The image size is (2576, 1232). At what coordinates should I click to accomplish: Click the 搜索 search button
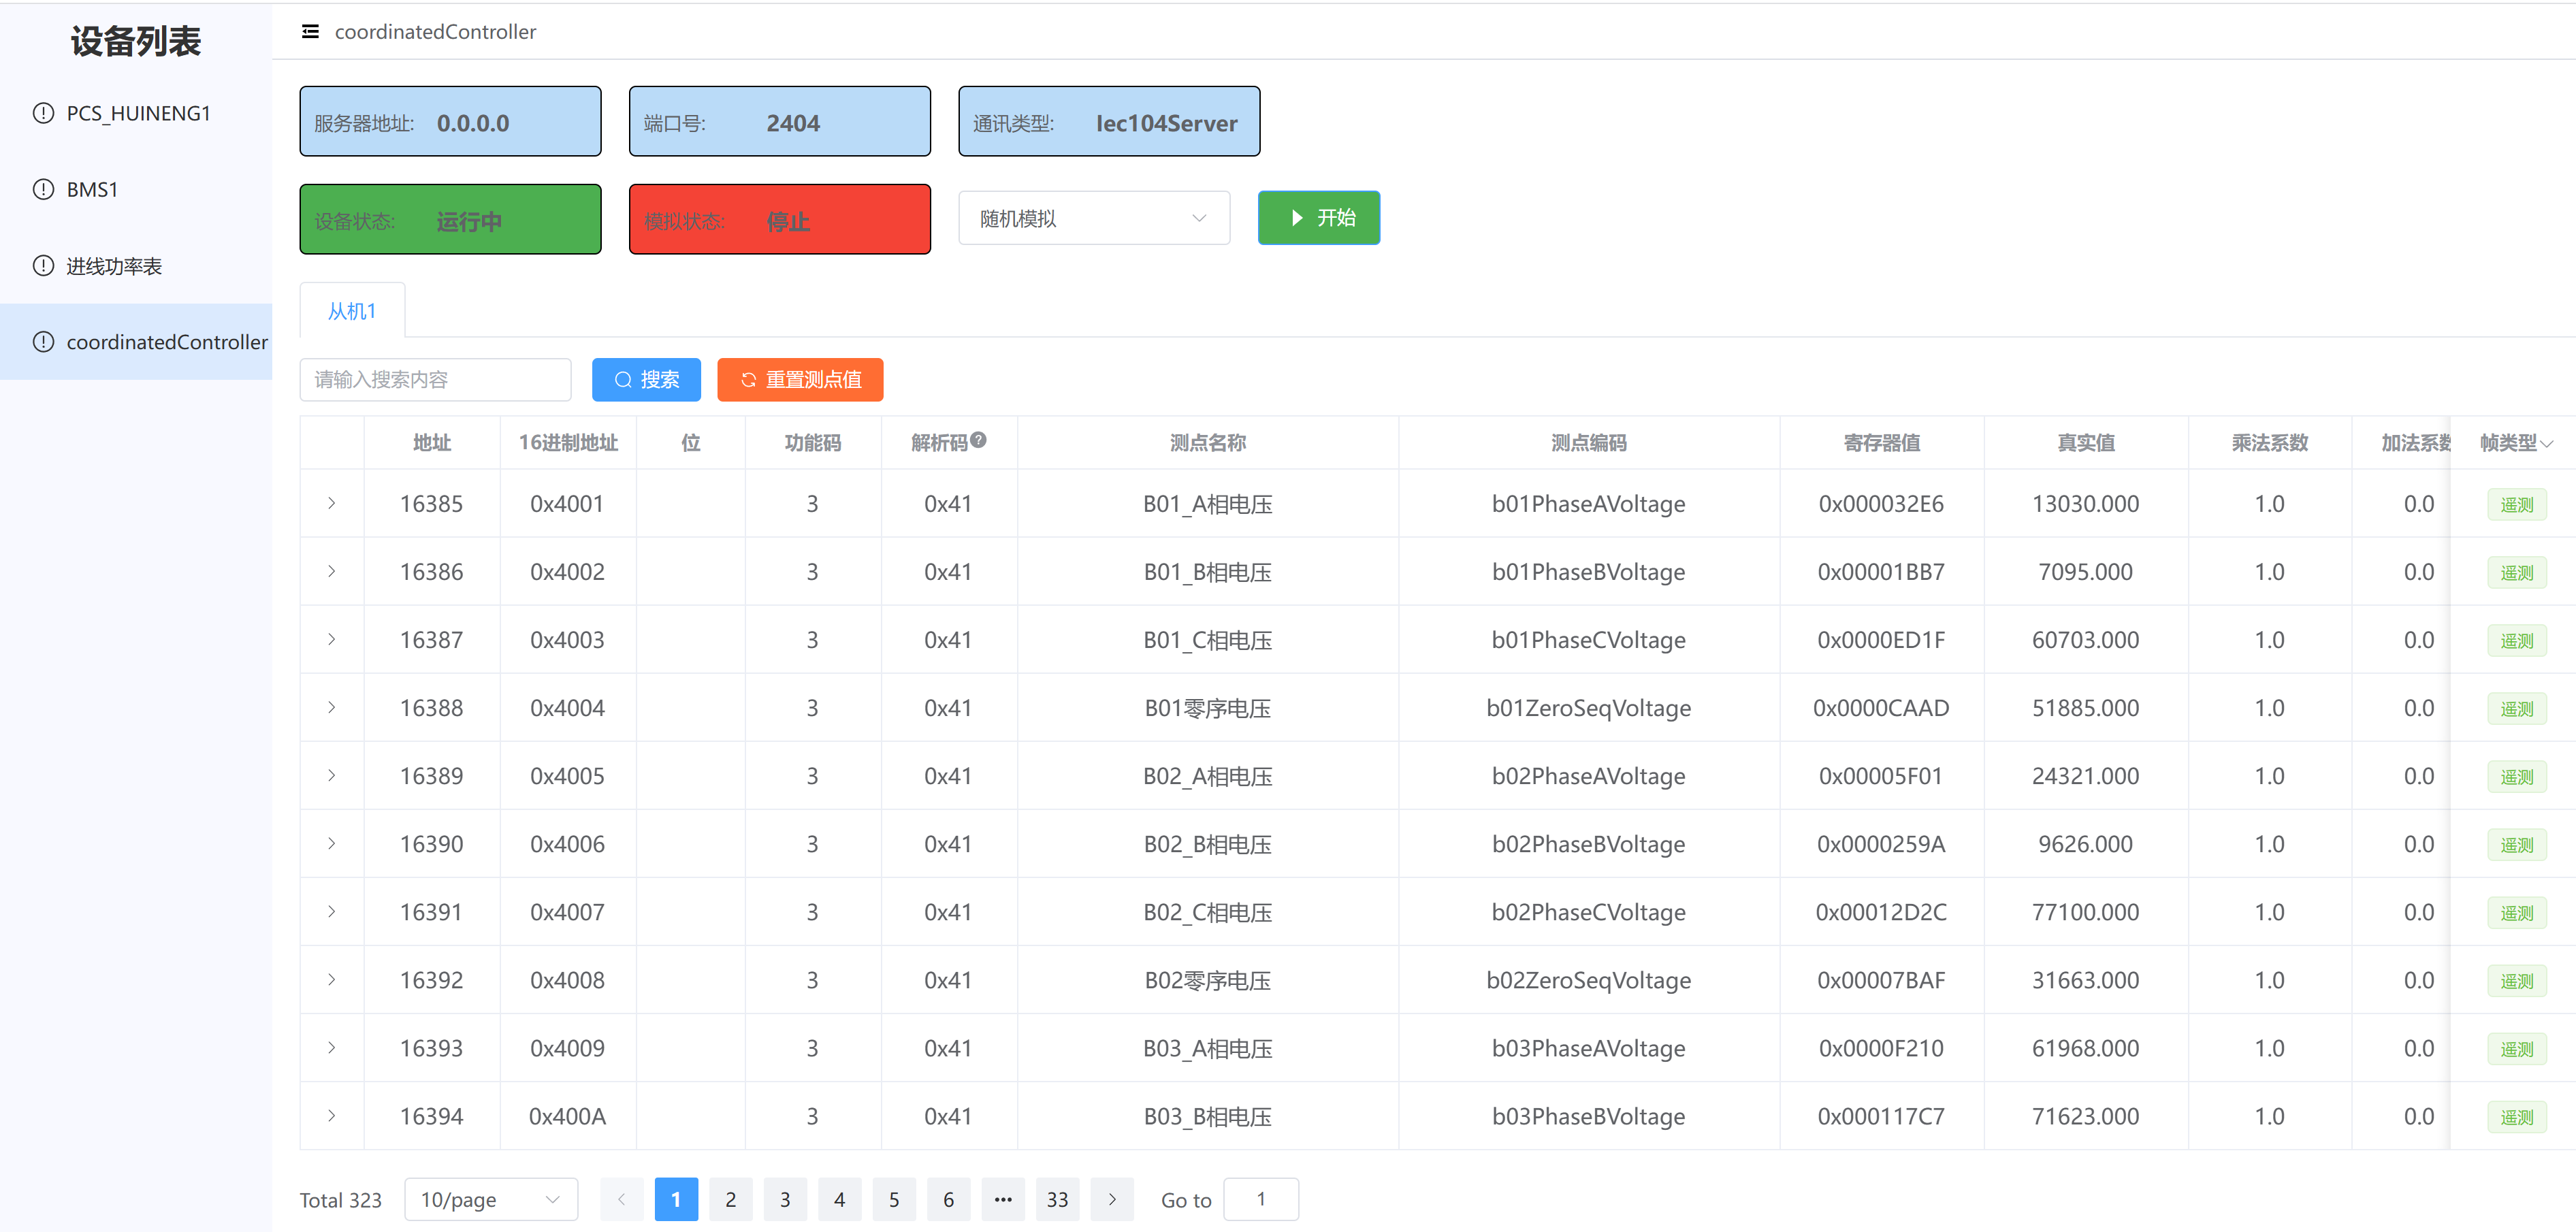click(x=646, y=380)
